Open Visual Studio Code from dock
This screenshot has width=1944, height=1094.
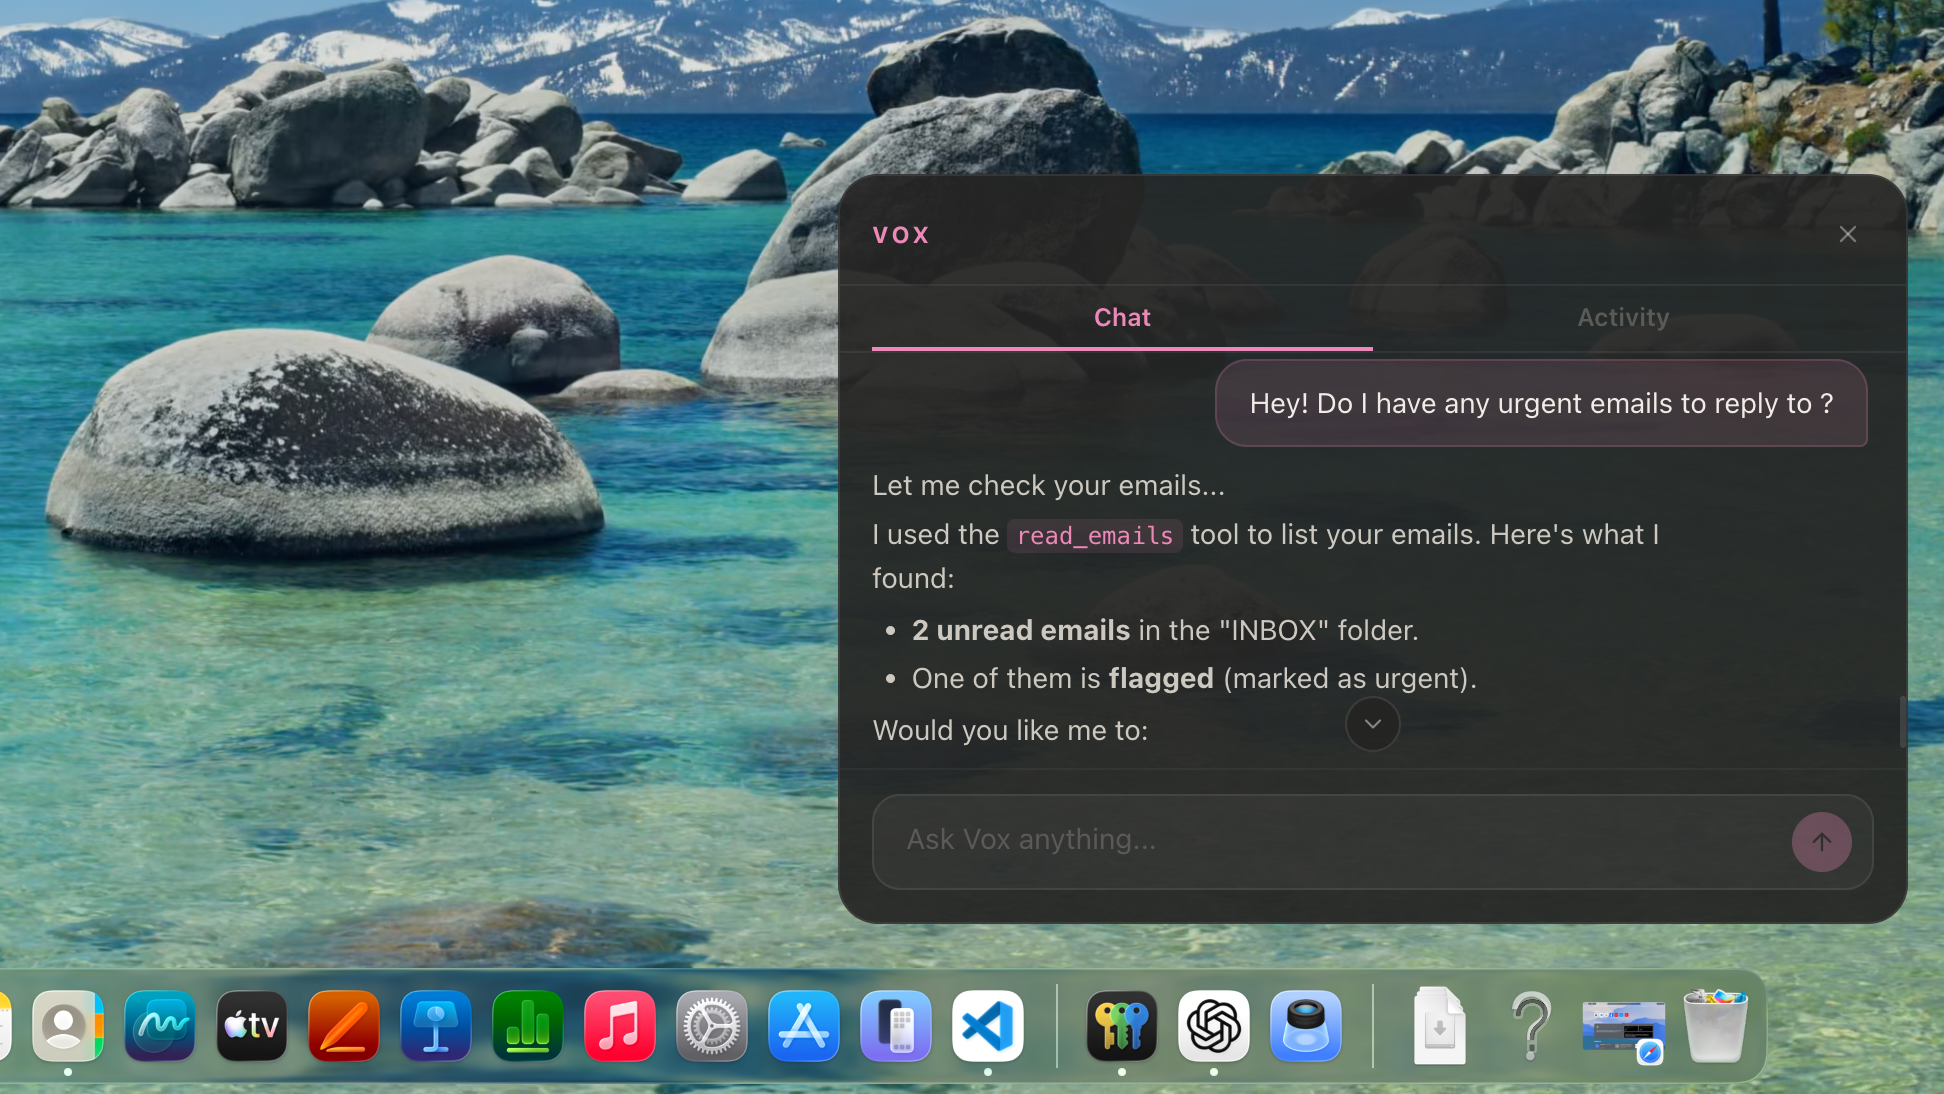[x=987, y=1026]
